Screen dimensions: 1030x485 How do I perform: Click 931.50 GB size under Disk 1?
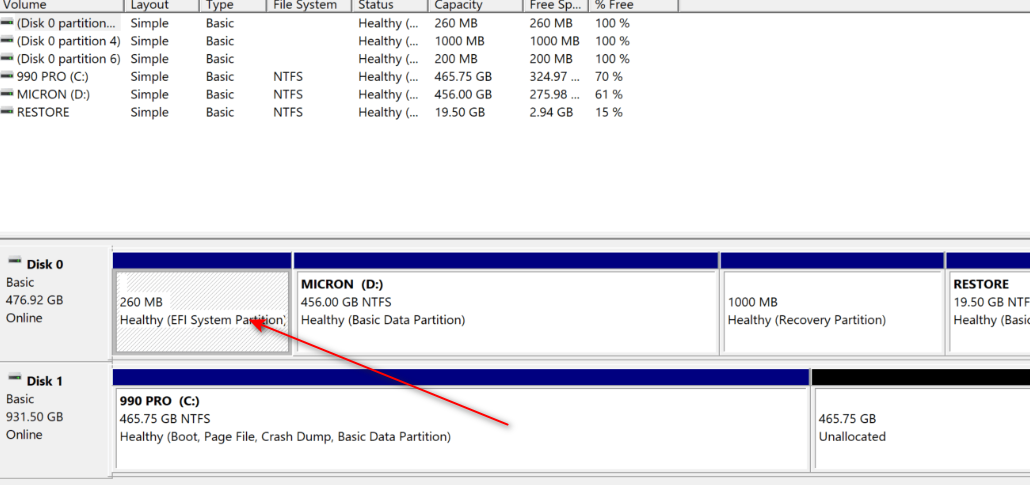(x=34, y=417)
